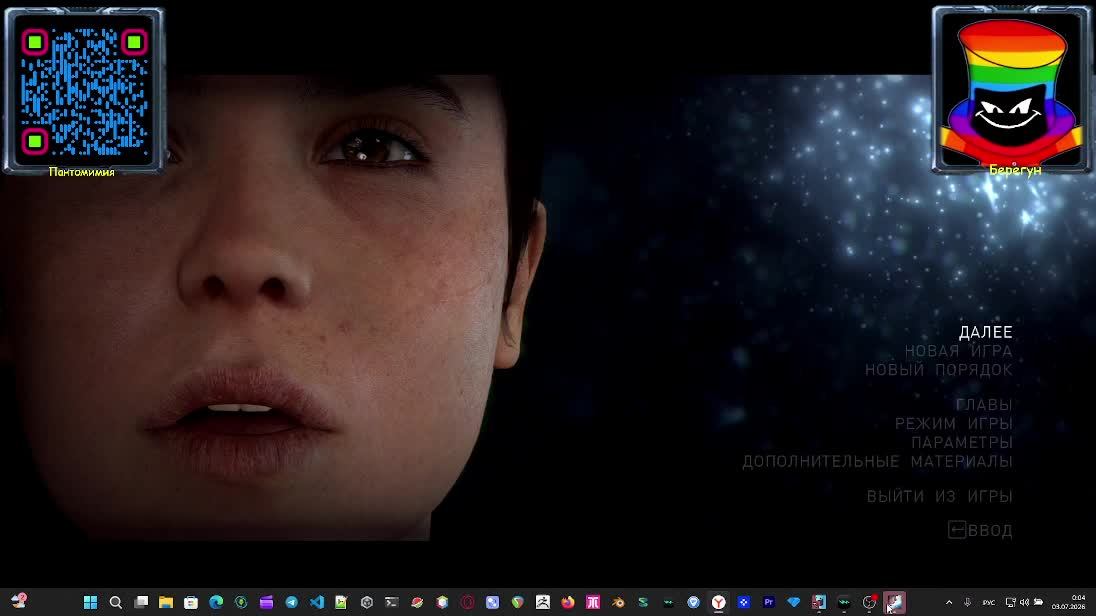
Task: Select НОВЫЙ ПОРЯДОК menu option
Action: pos(939,370)
